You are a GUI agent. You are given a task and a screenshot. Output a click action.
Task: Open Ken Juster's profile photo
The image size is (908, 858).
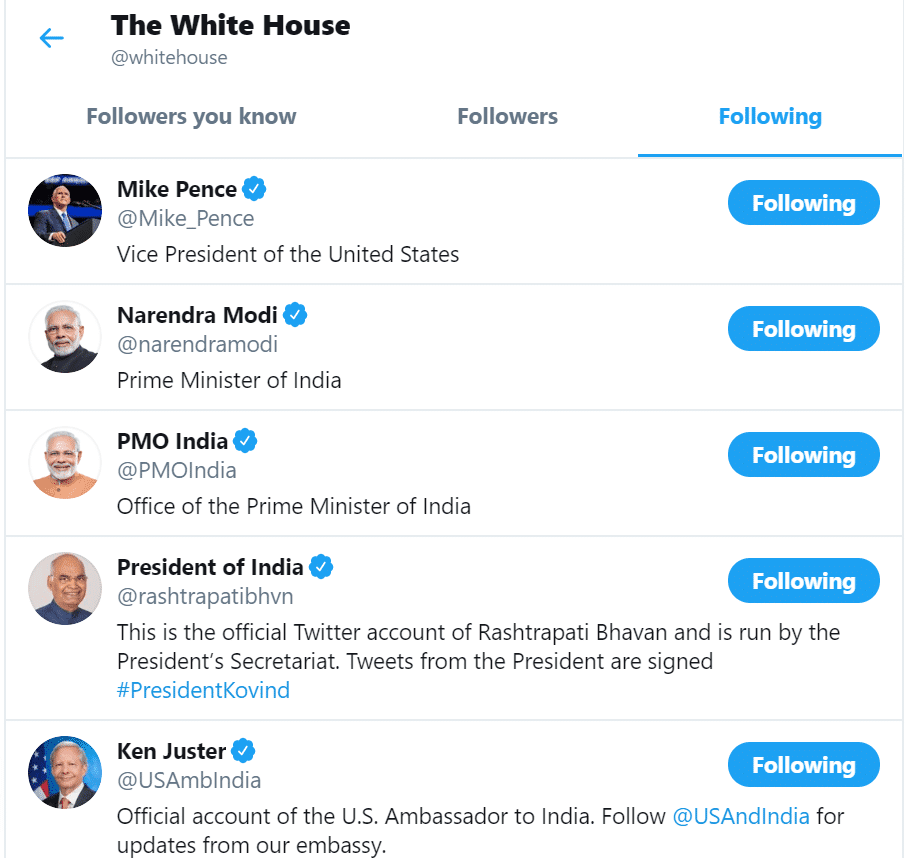pyautogui.click(x=65, y=772)
